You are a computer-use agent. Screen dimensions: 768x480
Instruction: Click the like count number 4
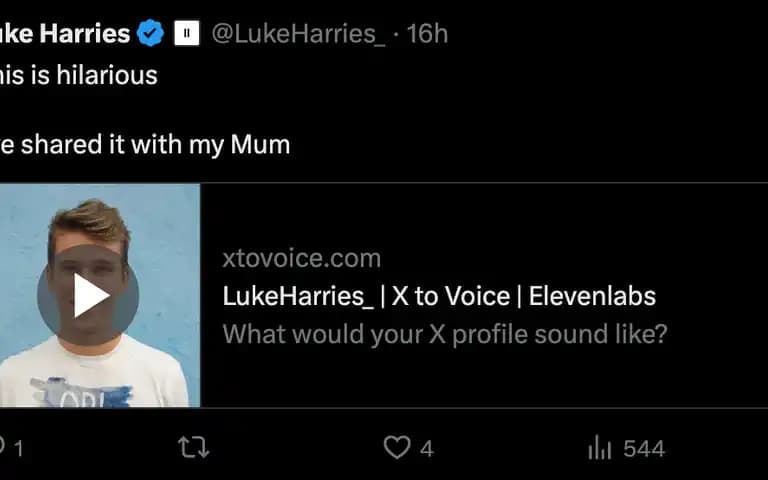(x=427, y=449)
